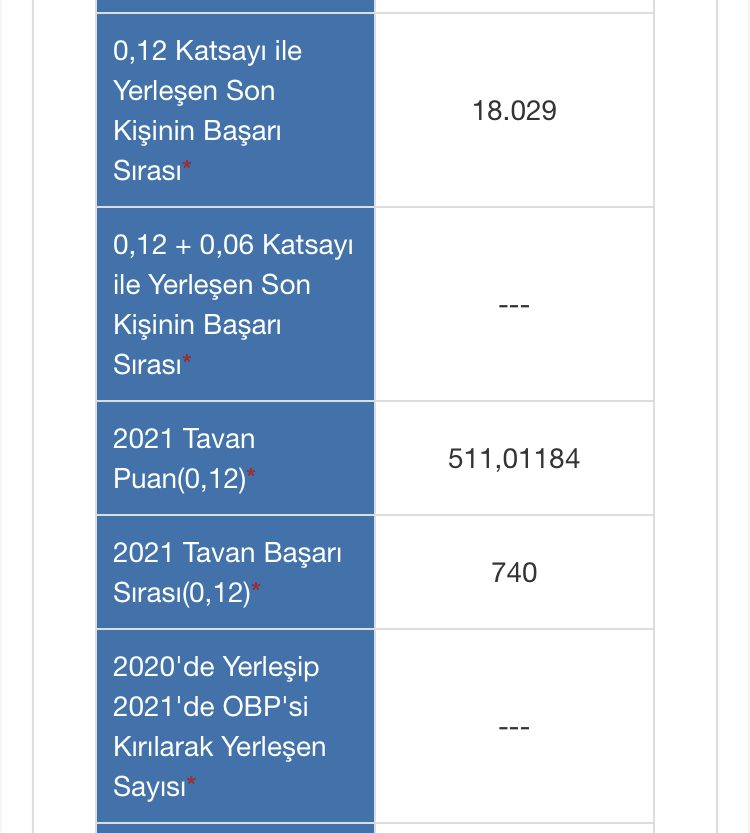Click the partial blue cell at the table bottom
Image resolution: width=750 pixels, height=833 pixels.
tap(235, 828)
